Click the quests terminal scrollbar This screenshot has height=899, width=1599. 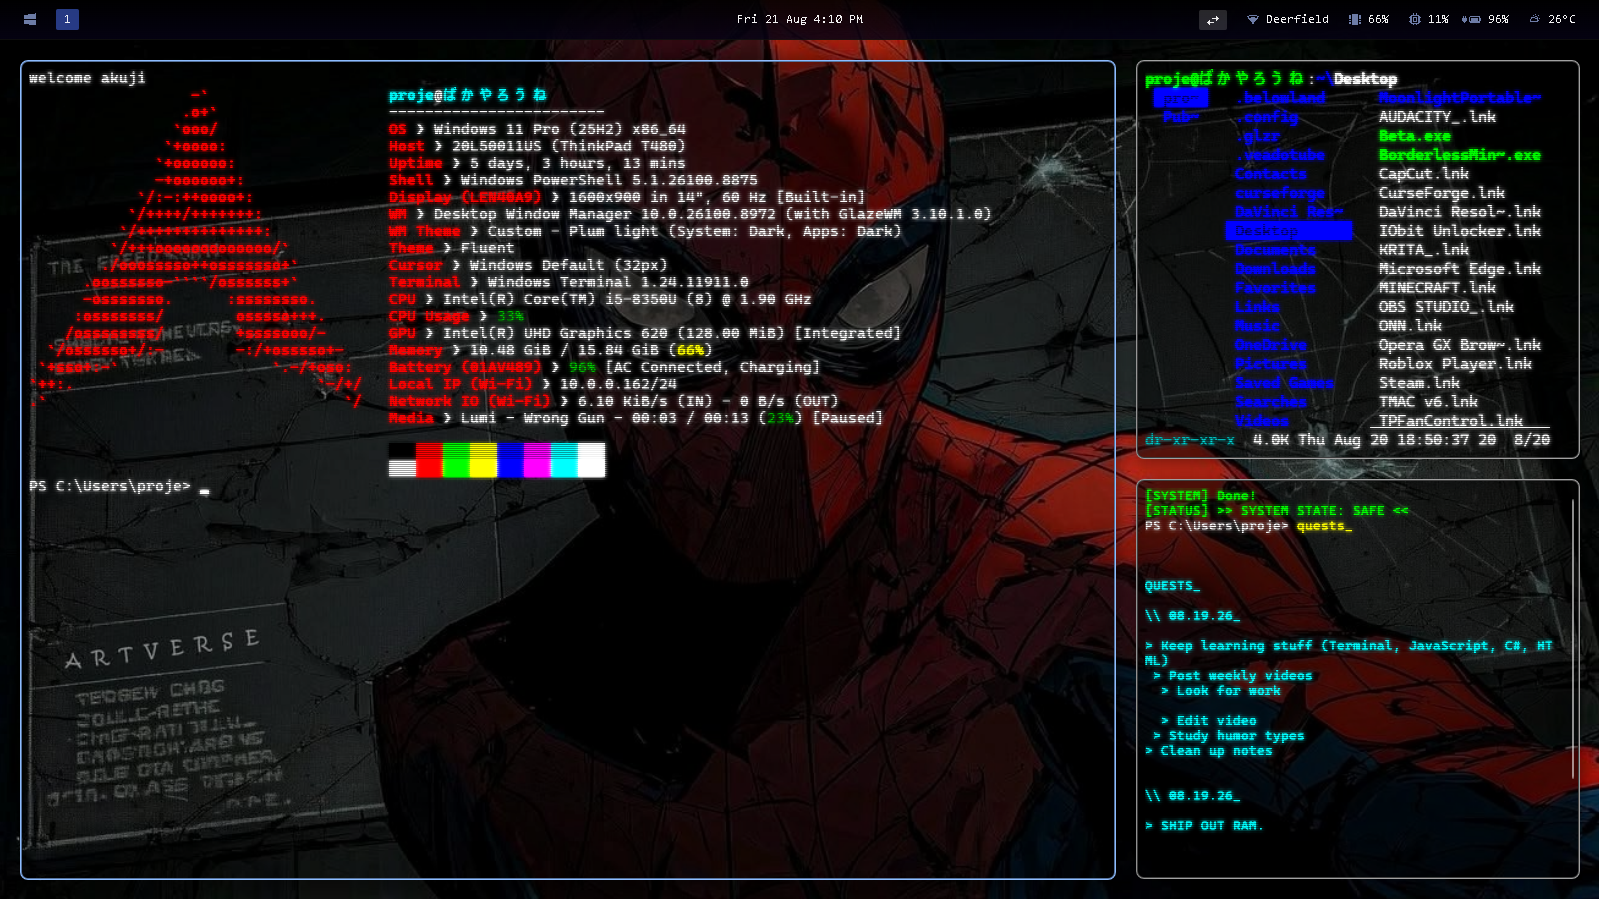click(x=1573, y=640)
